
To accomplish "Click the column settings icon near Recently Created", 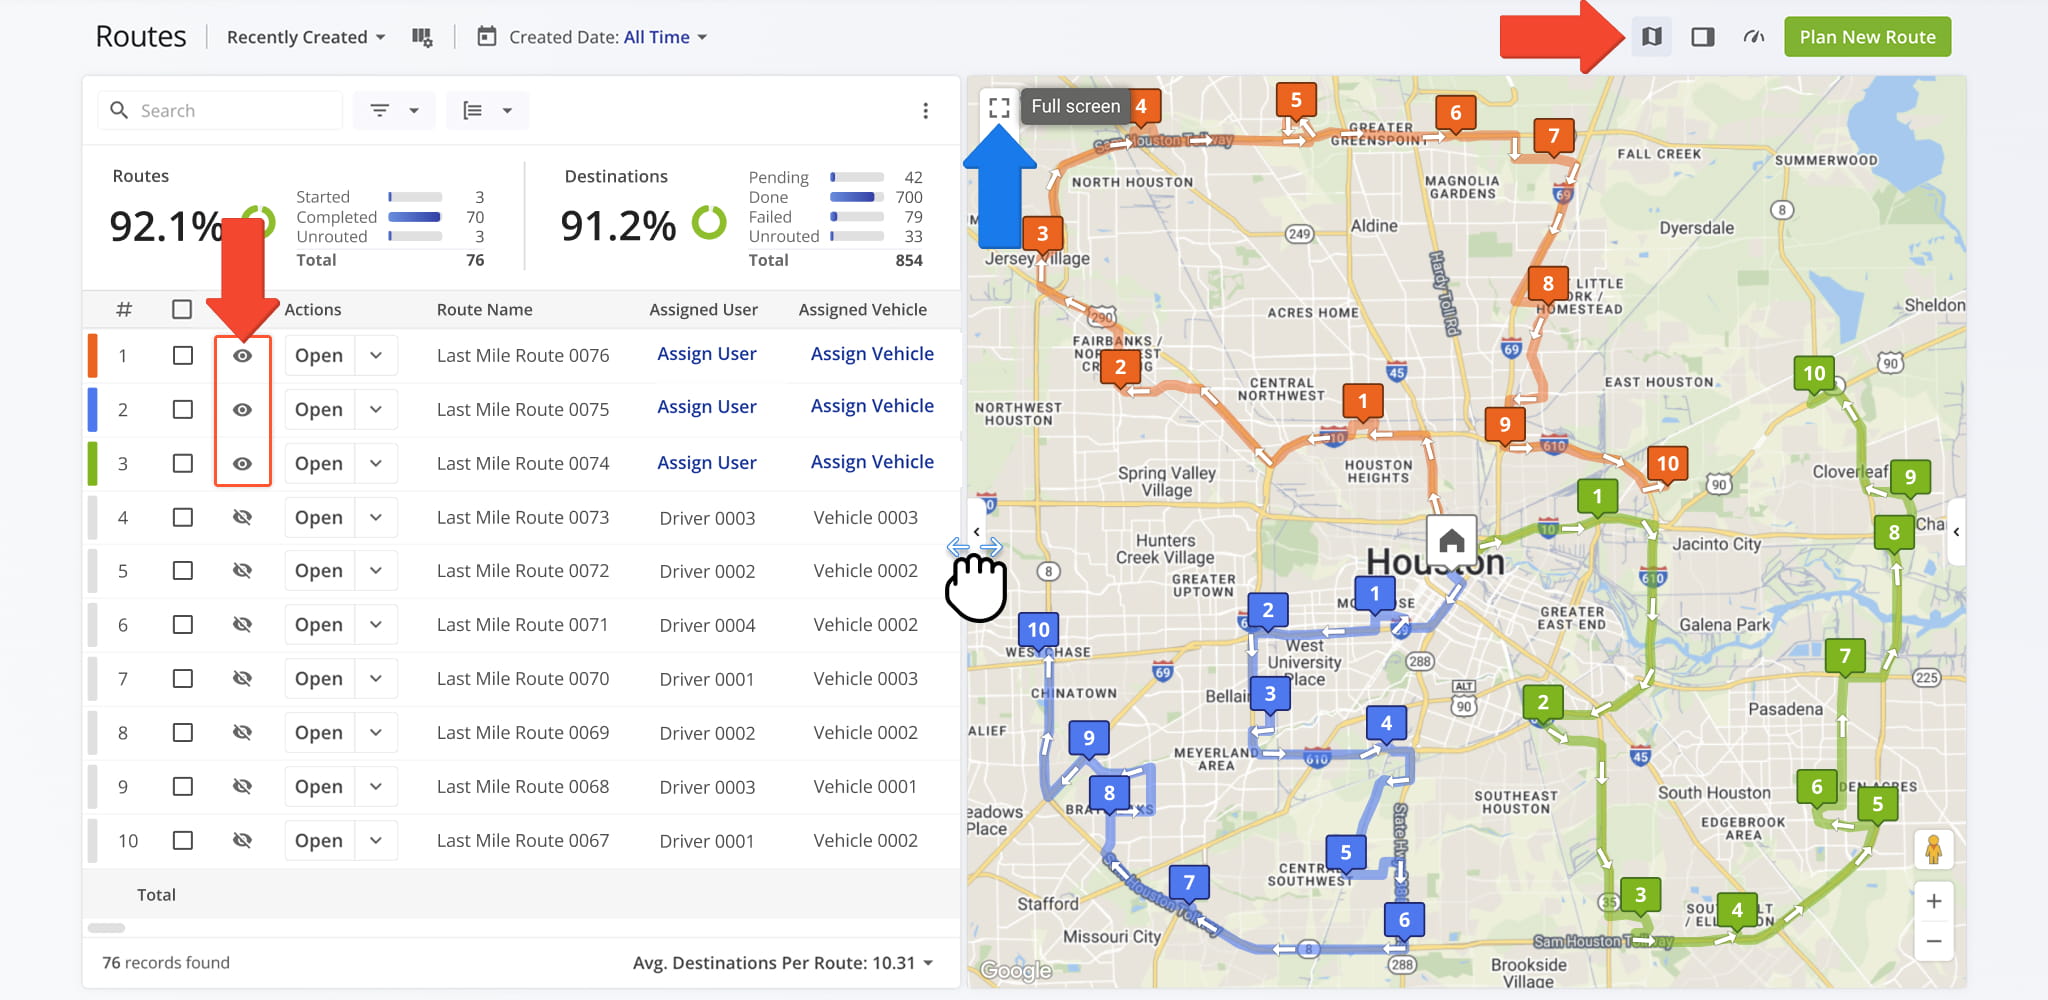I will [x=422, y=37].
